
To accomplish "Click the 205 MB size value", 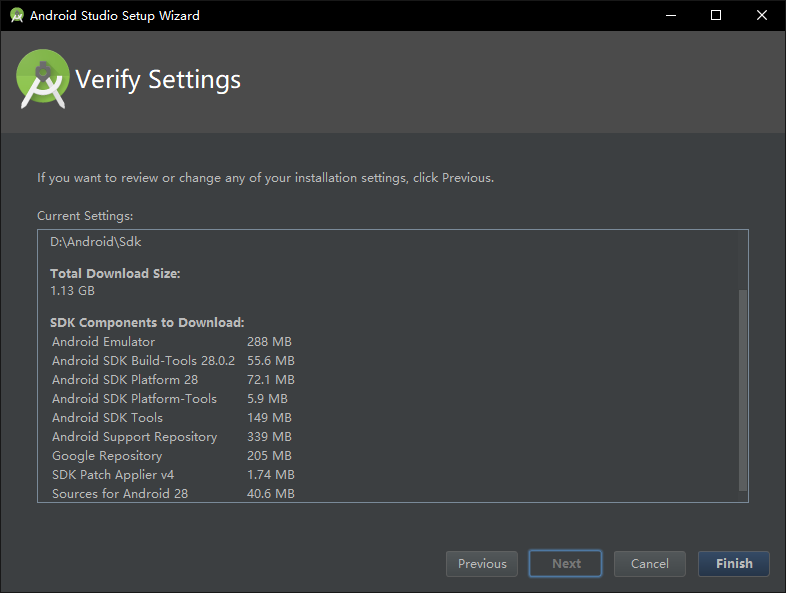I will coord(269,456).
